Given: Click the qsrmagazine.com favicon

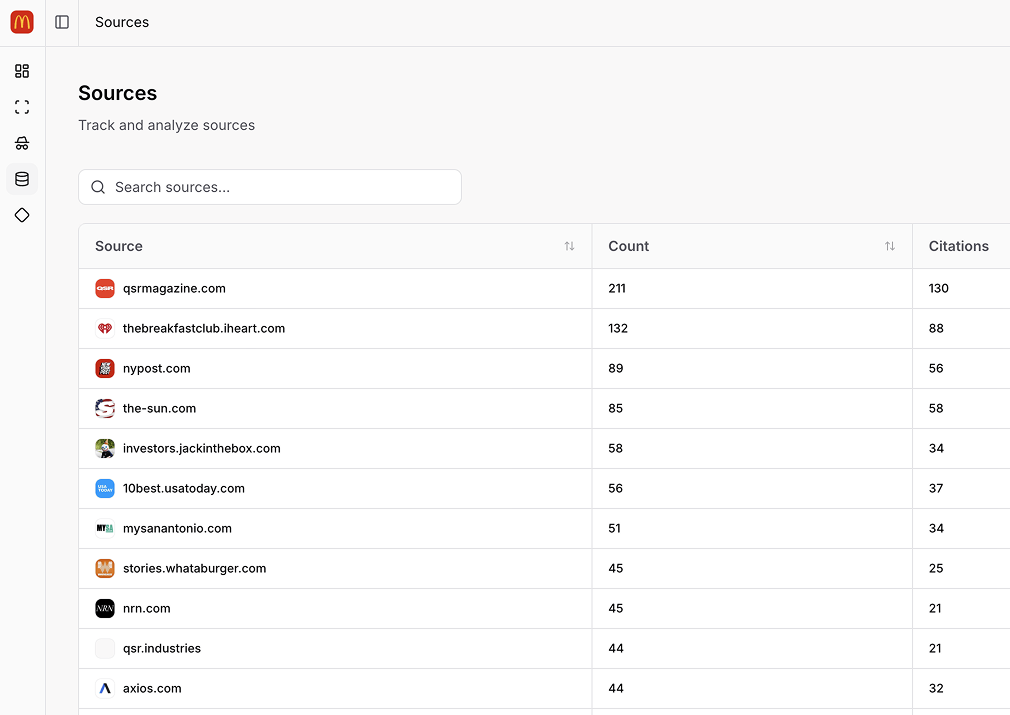Looking at the screenshot, I should 105,288.
